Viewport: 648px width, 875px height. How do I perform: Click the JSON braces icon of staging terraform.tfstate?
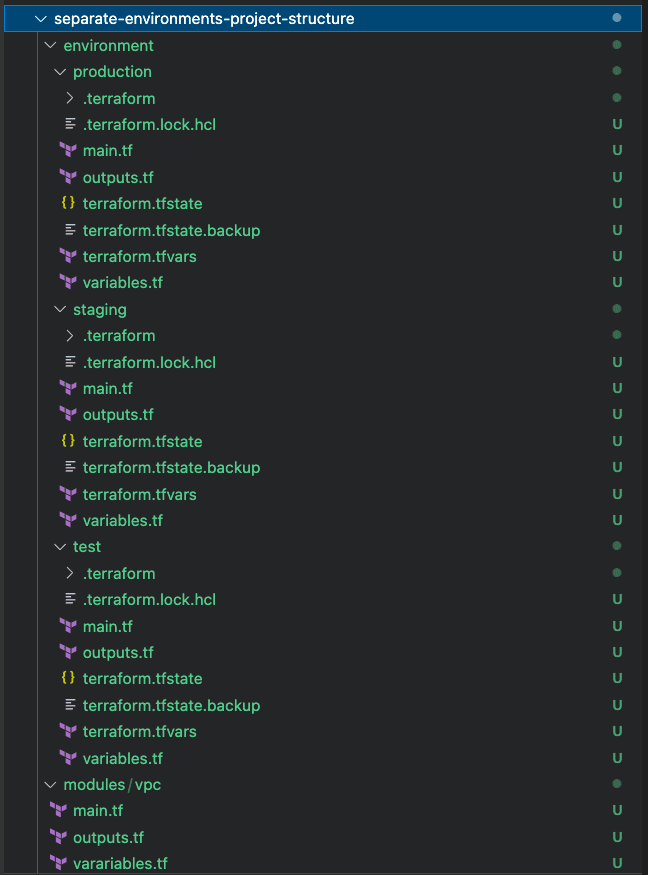(x=69, y=441)
